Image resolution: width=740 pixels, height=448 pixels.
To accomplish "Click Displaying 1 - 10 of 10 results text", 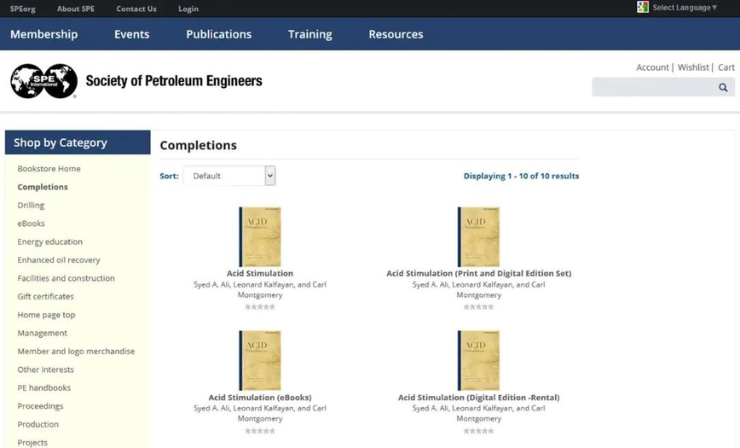I will click(x=521, y=176).
